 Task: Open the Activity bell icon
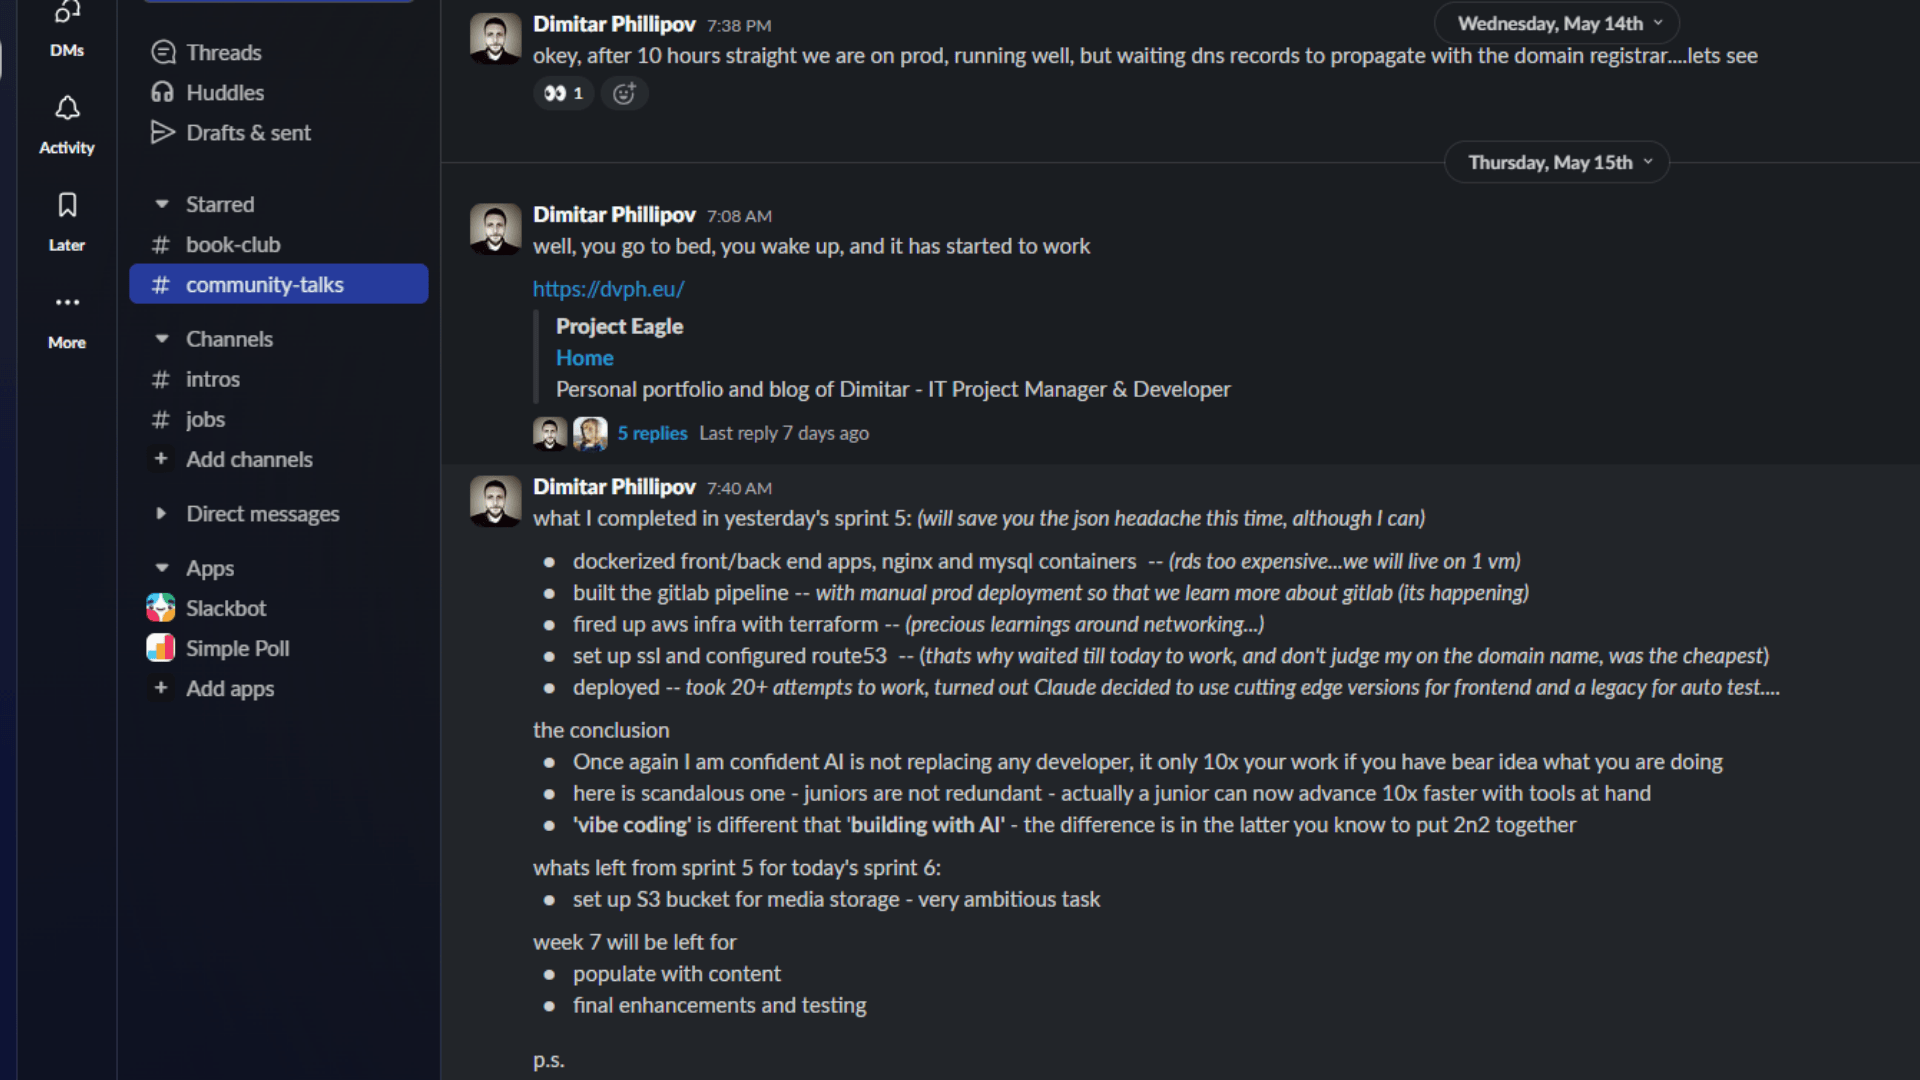point(67,108)
